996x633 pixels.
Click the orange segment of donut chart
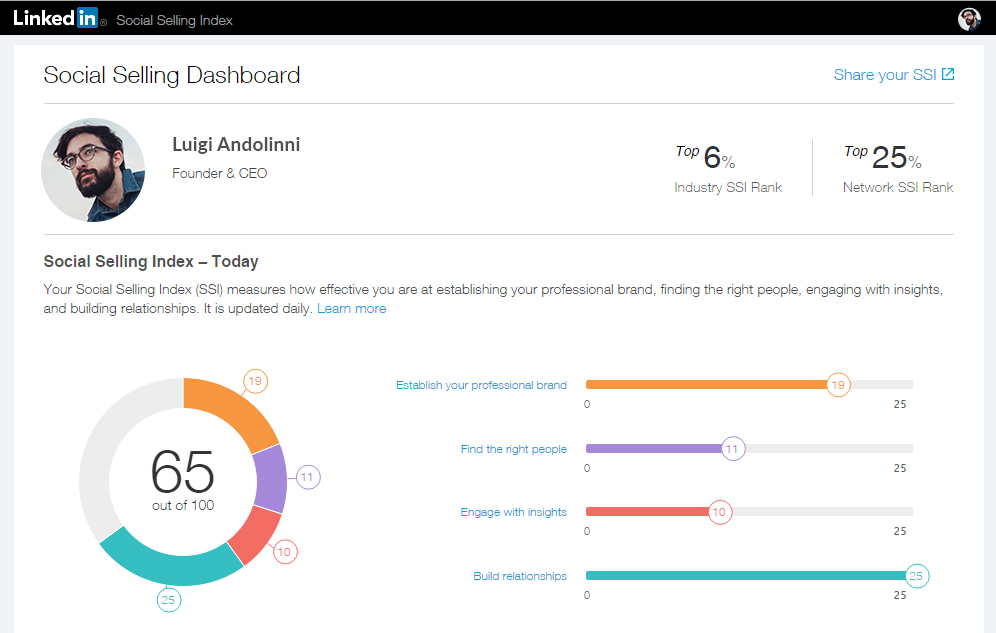pos(230,408)
